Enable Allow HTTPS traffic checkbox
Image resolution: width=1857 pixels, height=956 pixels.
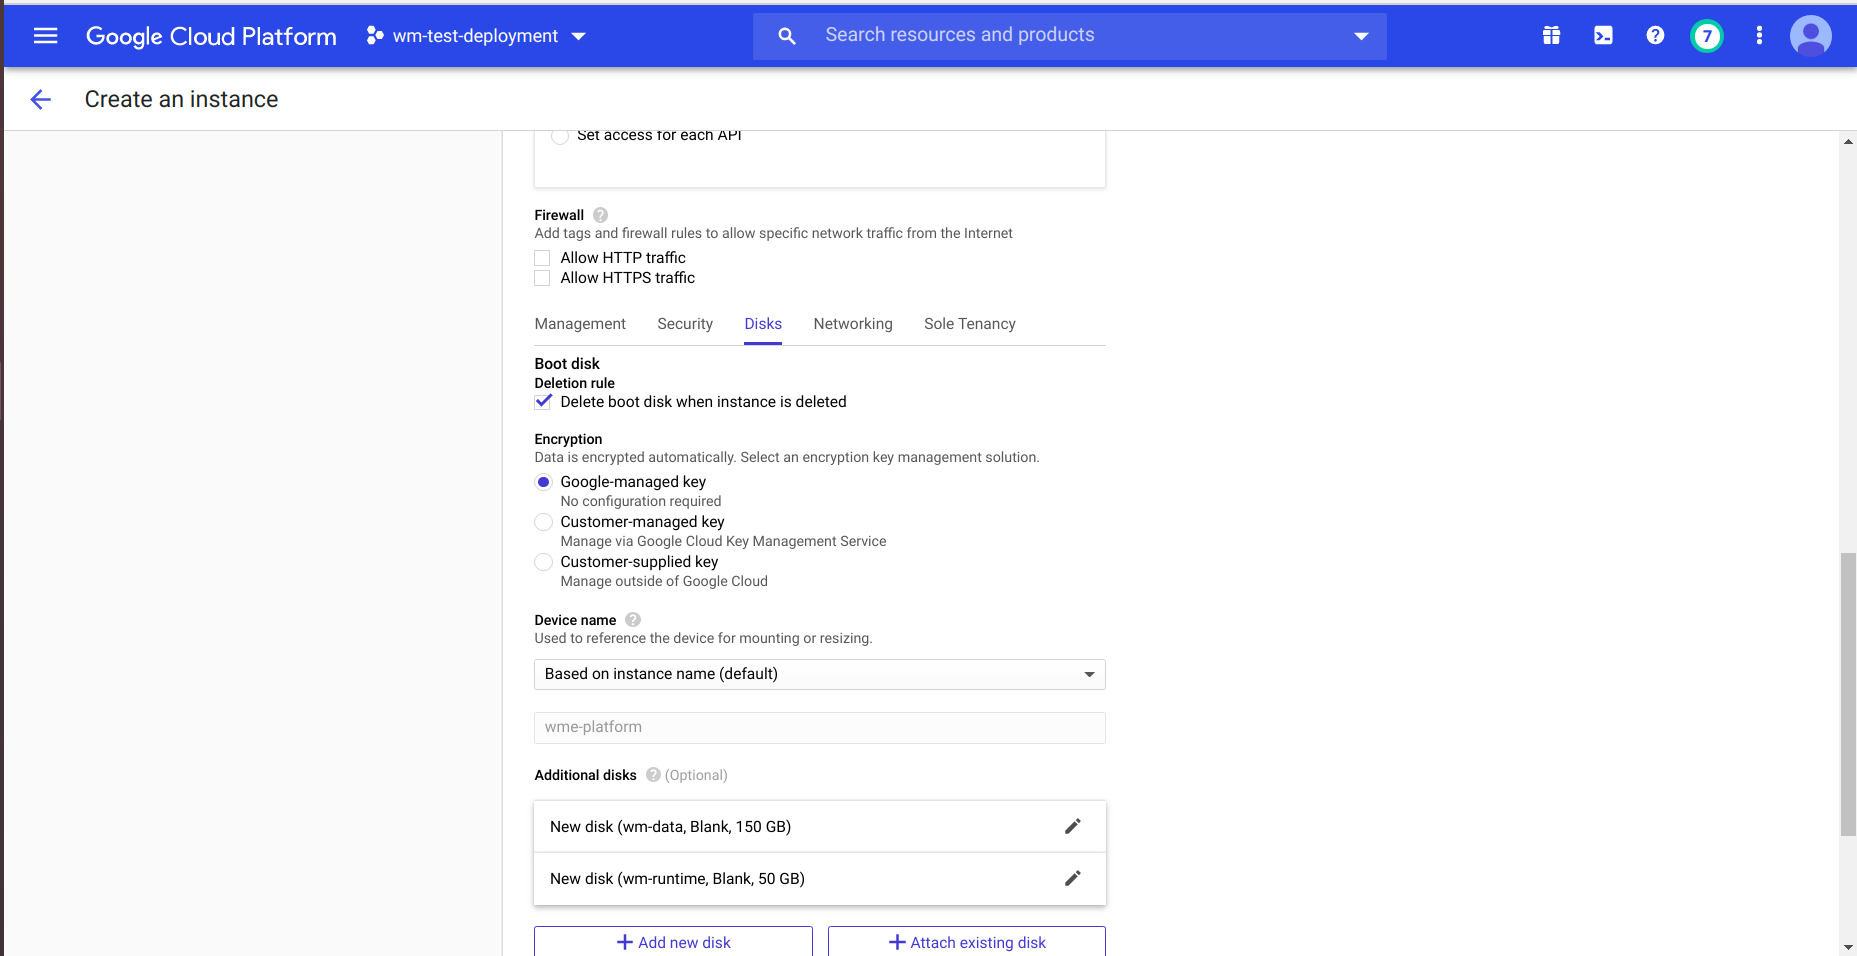click(543, 278)
